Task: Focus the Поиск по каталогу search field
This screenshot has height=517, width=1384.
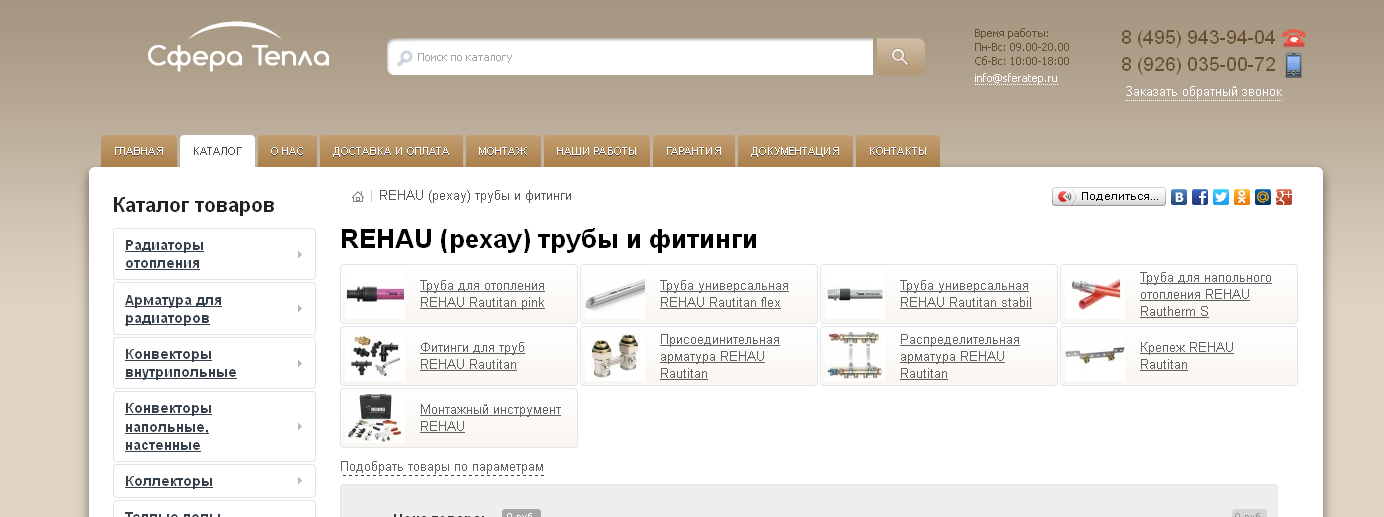Action: [631, 57]
